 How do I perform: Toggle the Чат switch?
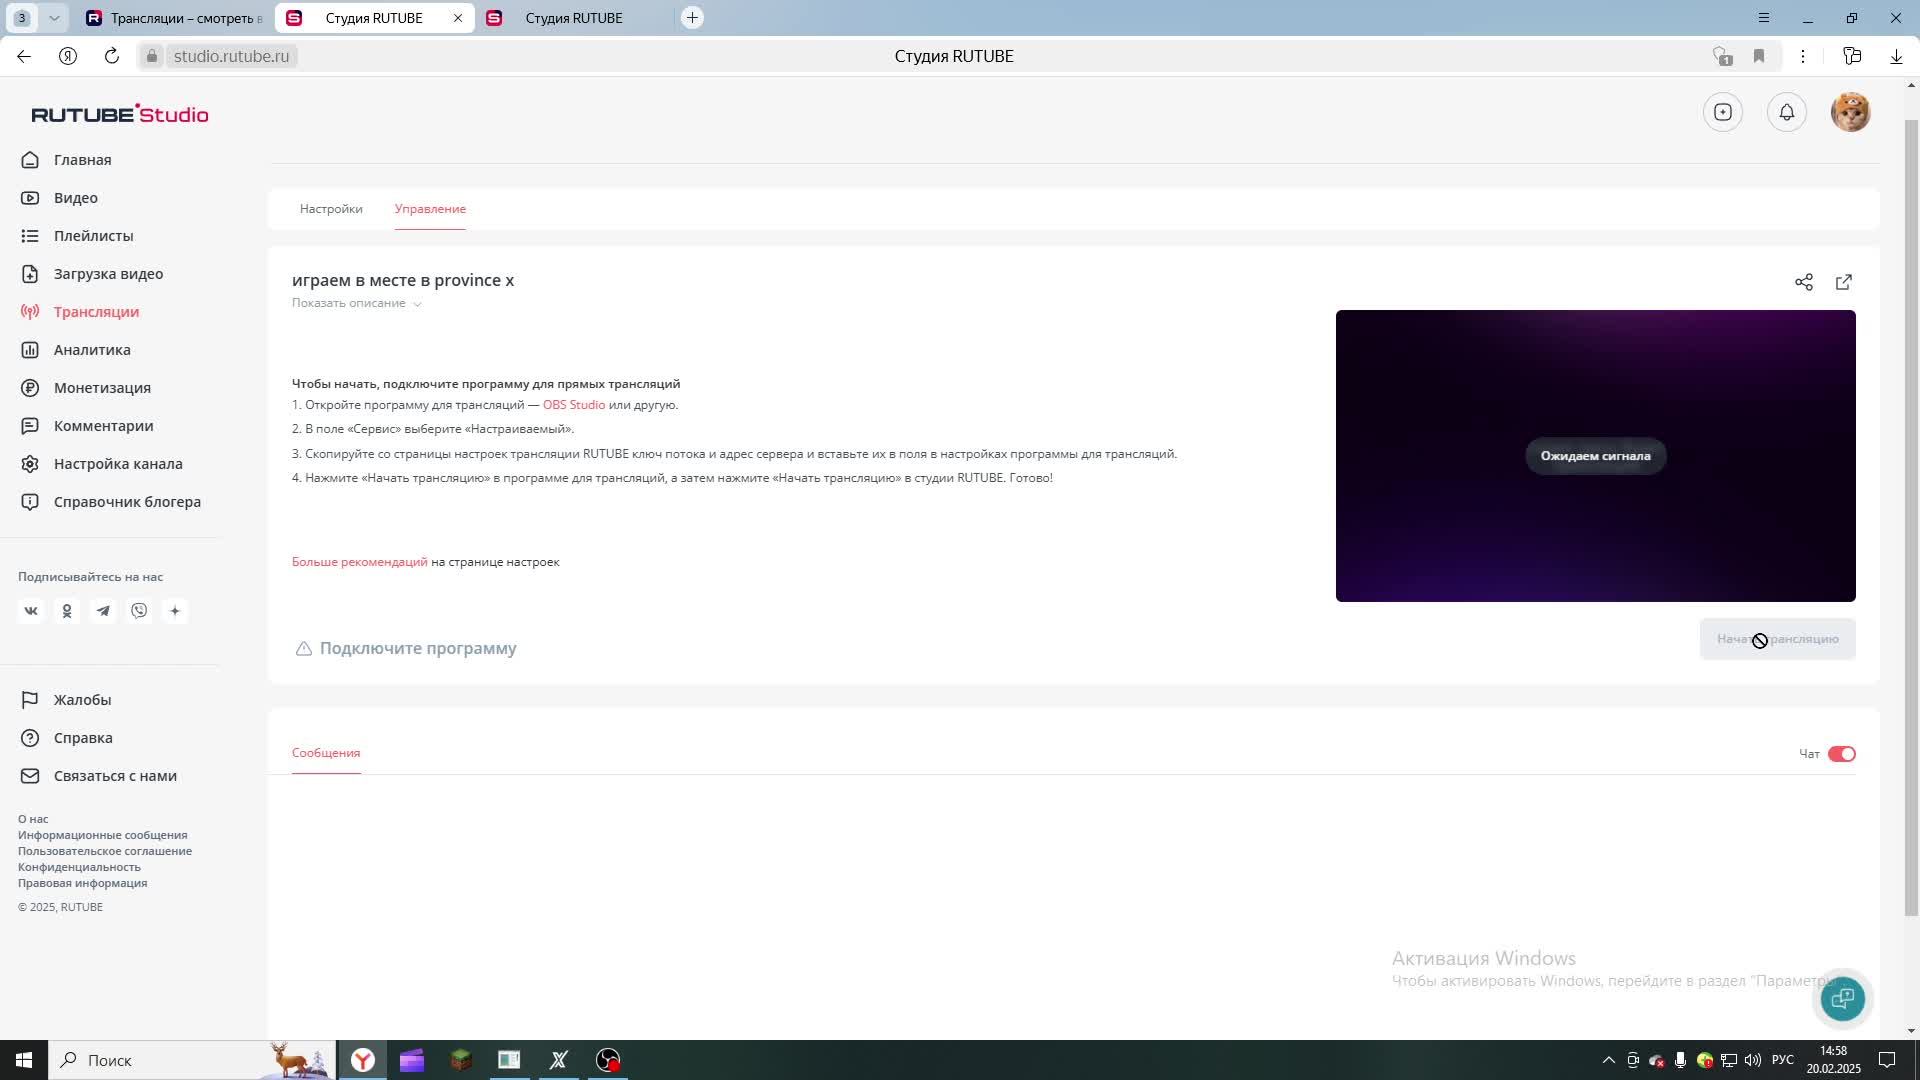pos(1842,754)
